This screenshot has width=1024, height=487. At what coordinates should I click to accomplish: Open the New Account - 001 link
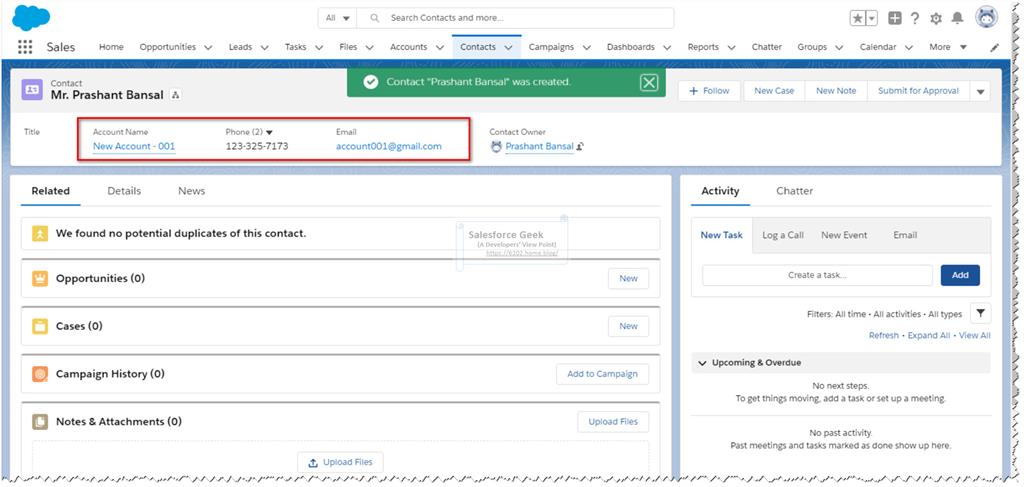(134, 147)
